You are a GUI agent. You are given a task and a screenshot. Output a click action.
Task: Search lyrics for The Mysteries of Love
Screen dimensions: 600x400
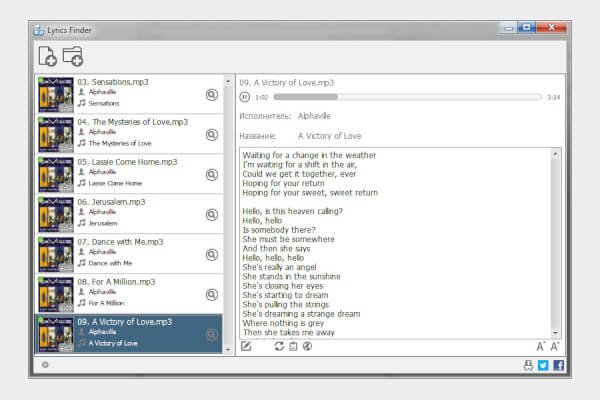coord(212,135)
